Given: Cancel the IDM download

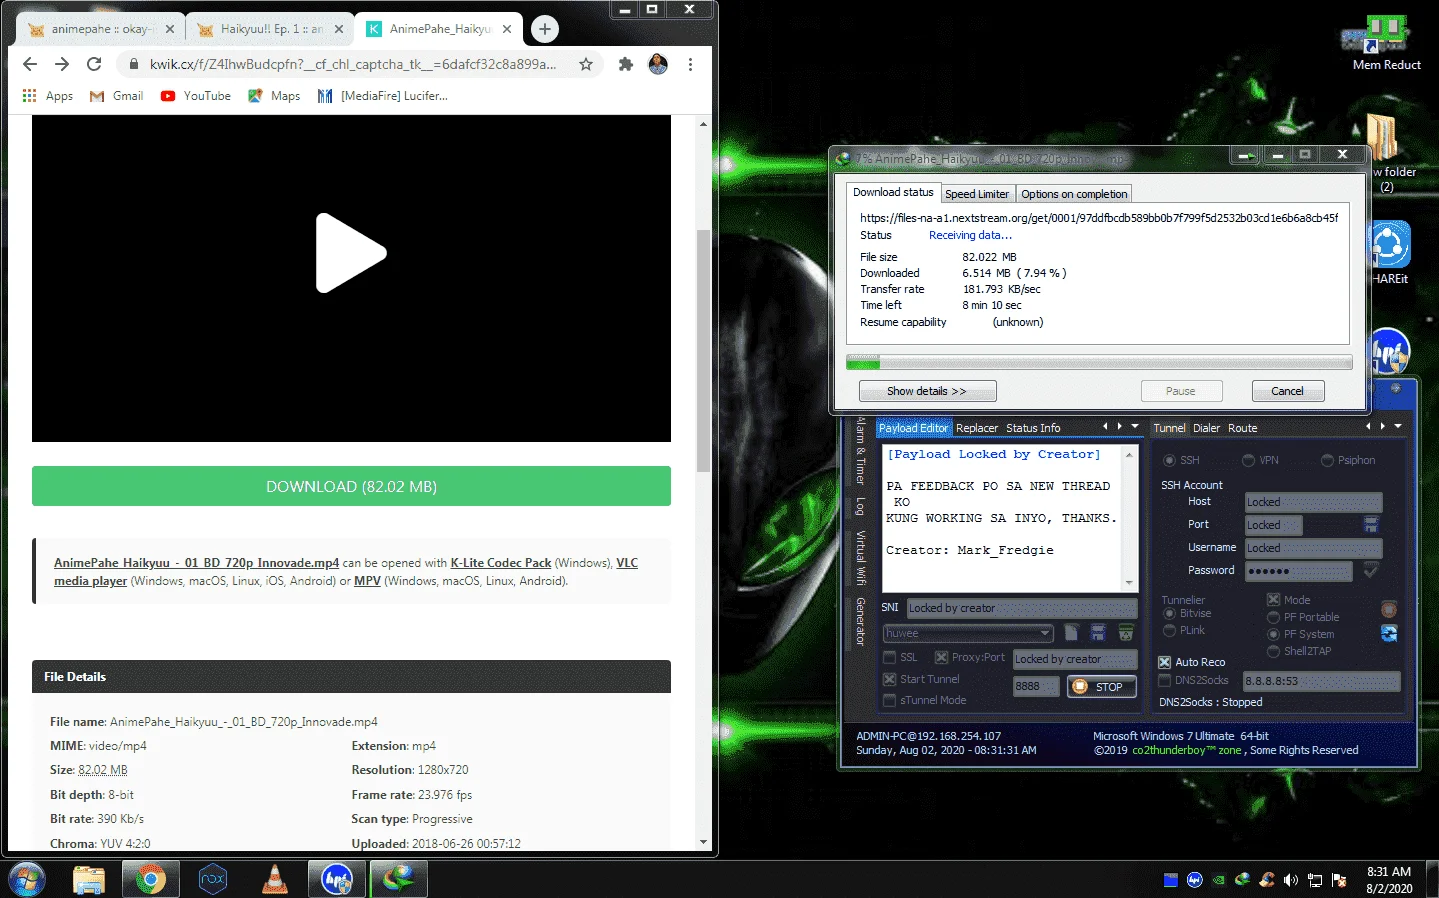Looking at the screenshot, I should 1287,391.
